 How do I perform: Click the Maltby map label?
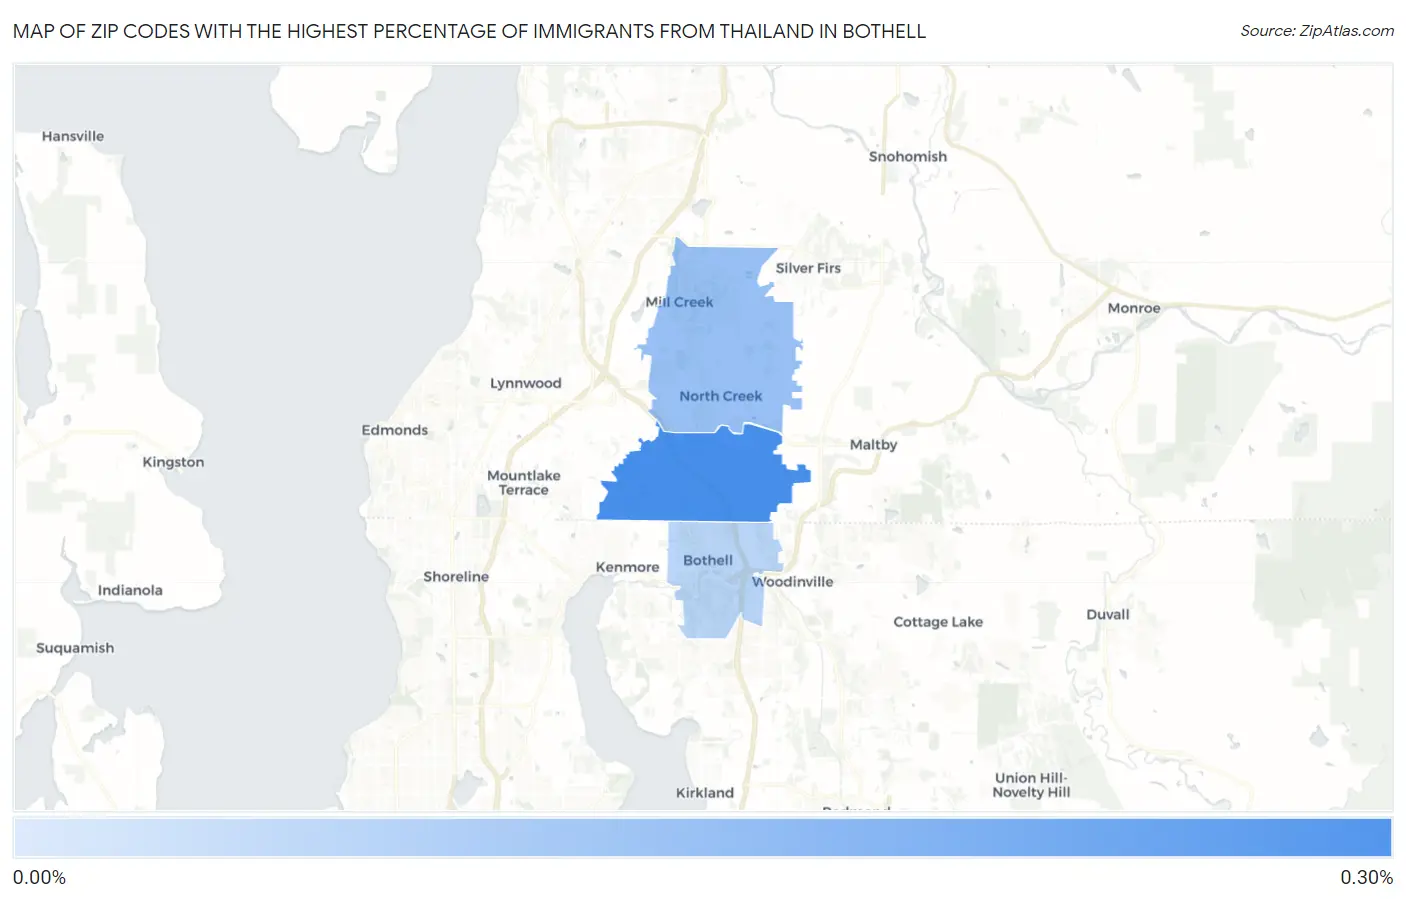tap(873, 444)
